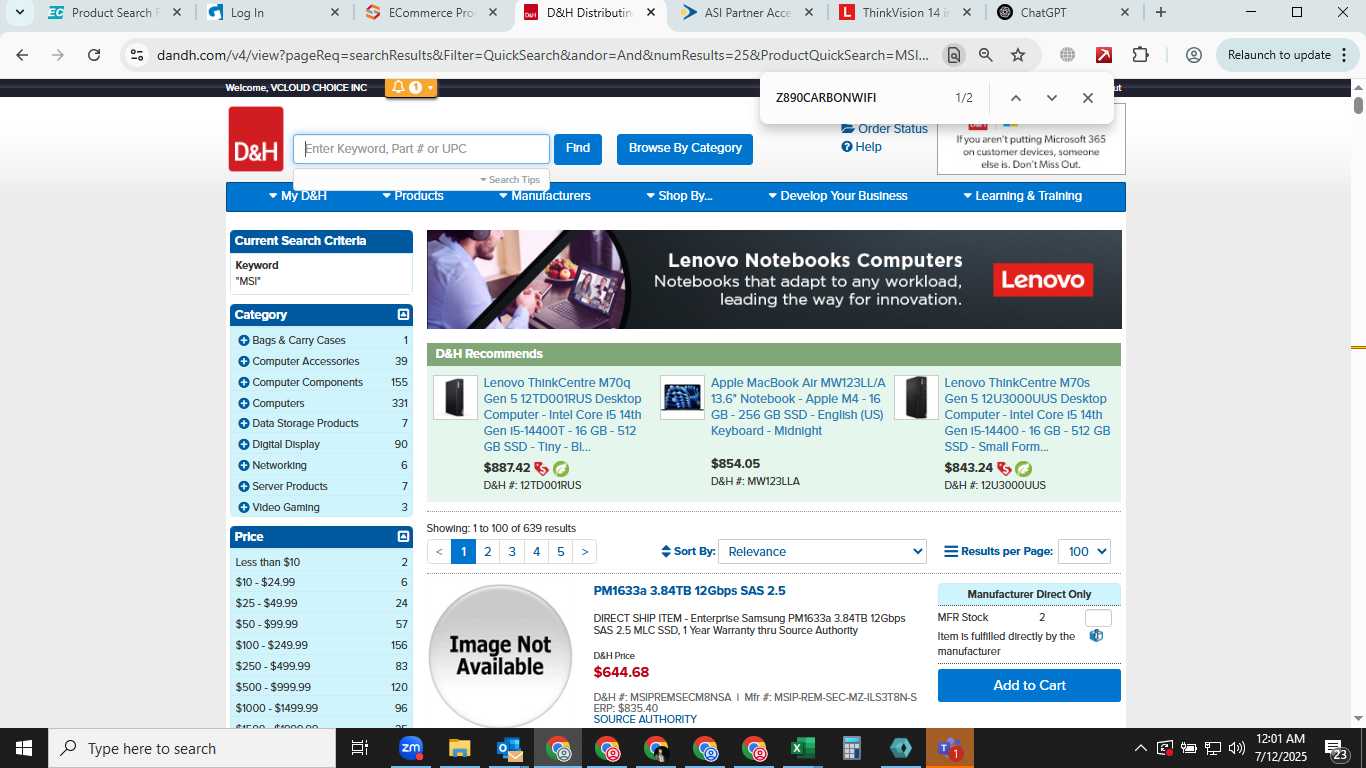
Task: Open Lenovo ThinkCentre M70q product link
Action: pyautogui.click(x=563, y=415)
